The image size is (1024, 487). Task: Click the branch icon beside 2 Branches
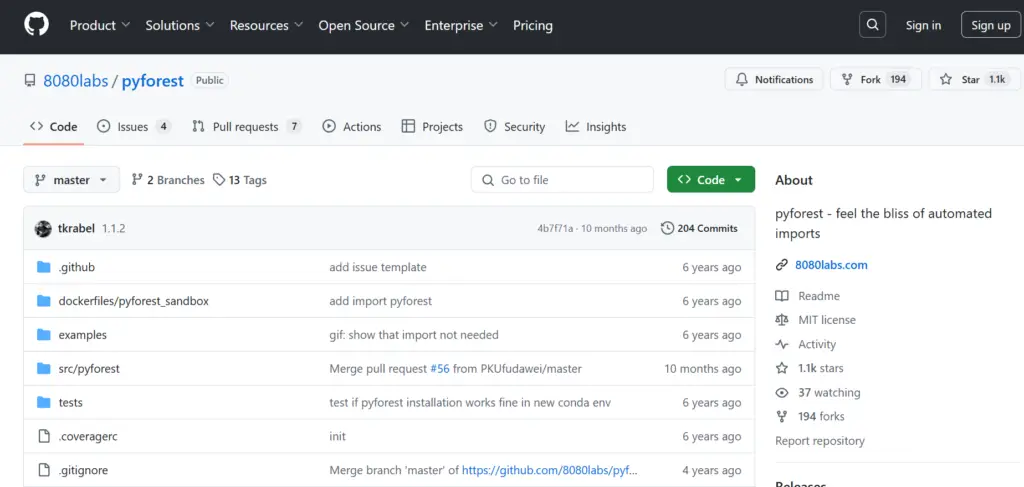137,180
